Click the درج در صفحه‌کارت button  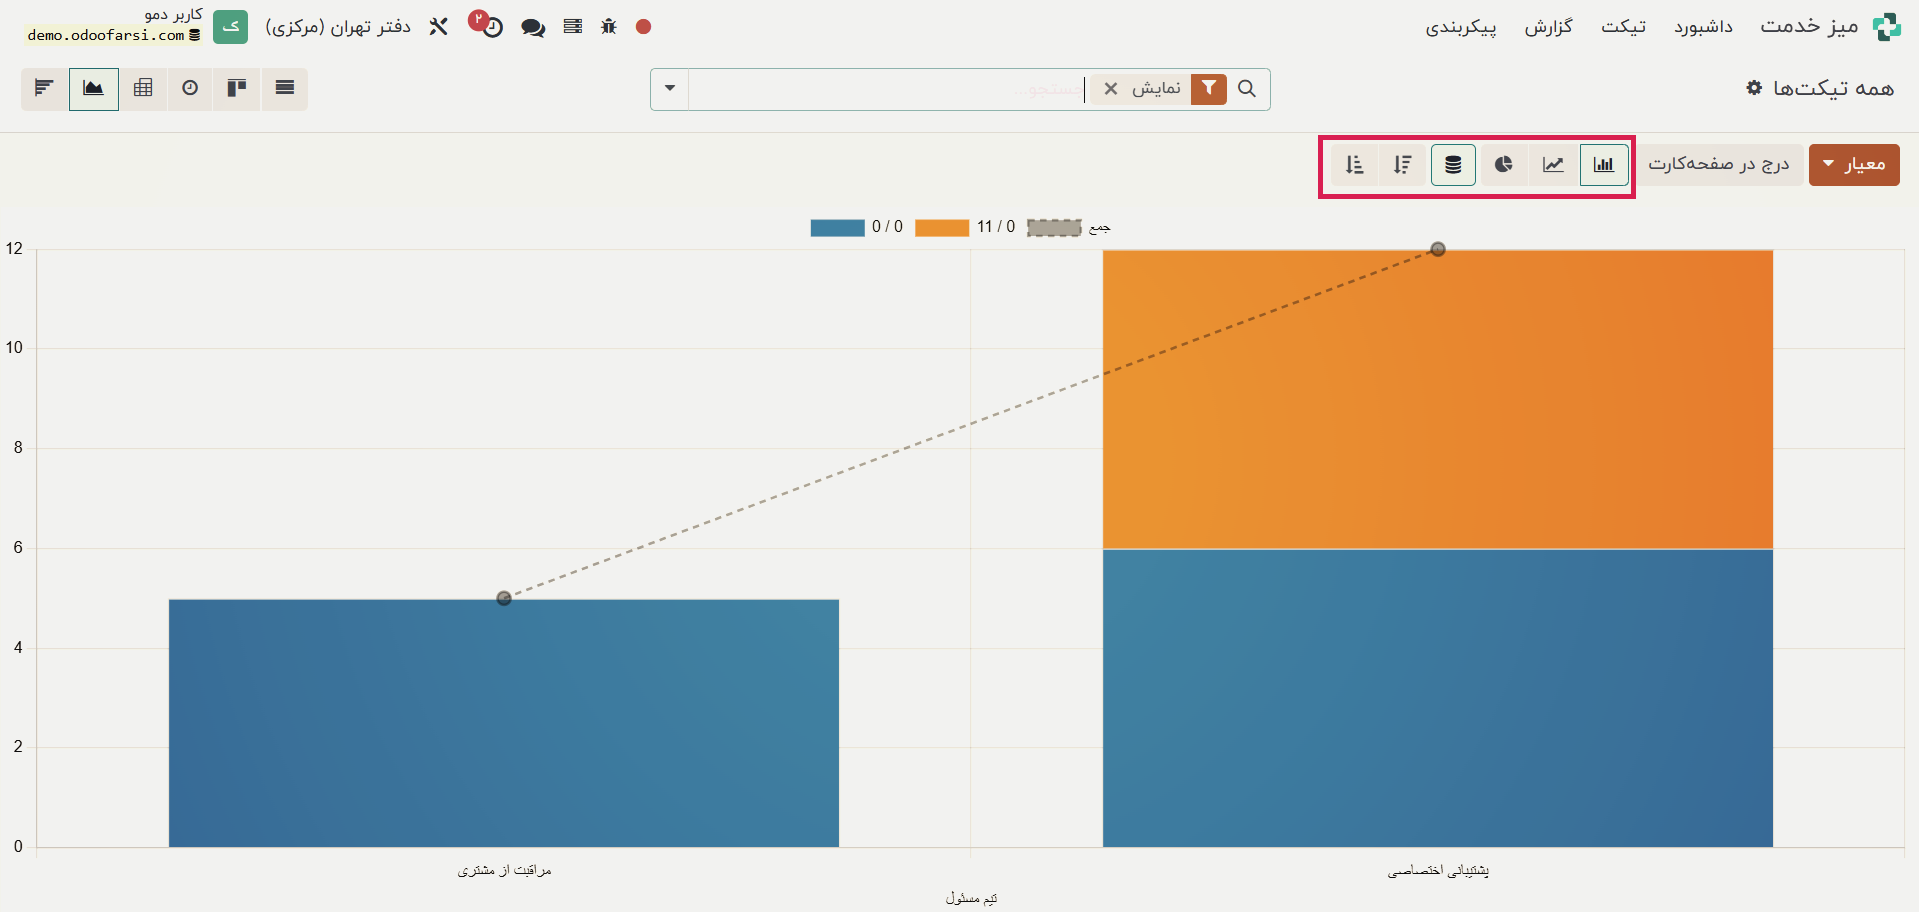click(x=1718, y=165)
